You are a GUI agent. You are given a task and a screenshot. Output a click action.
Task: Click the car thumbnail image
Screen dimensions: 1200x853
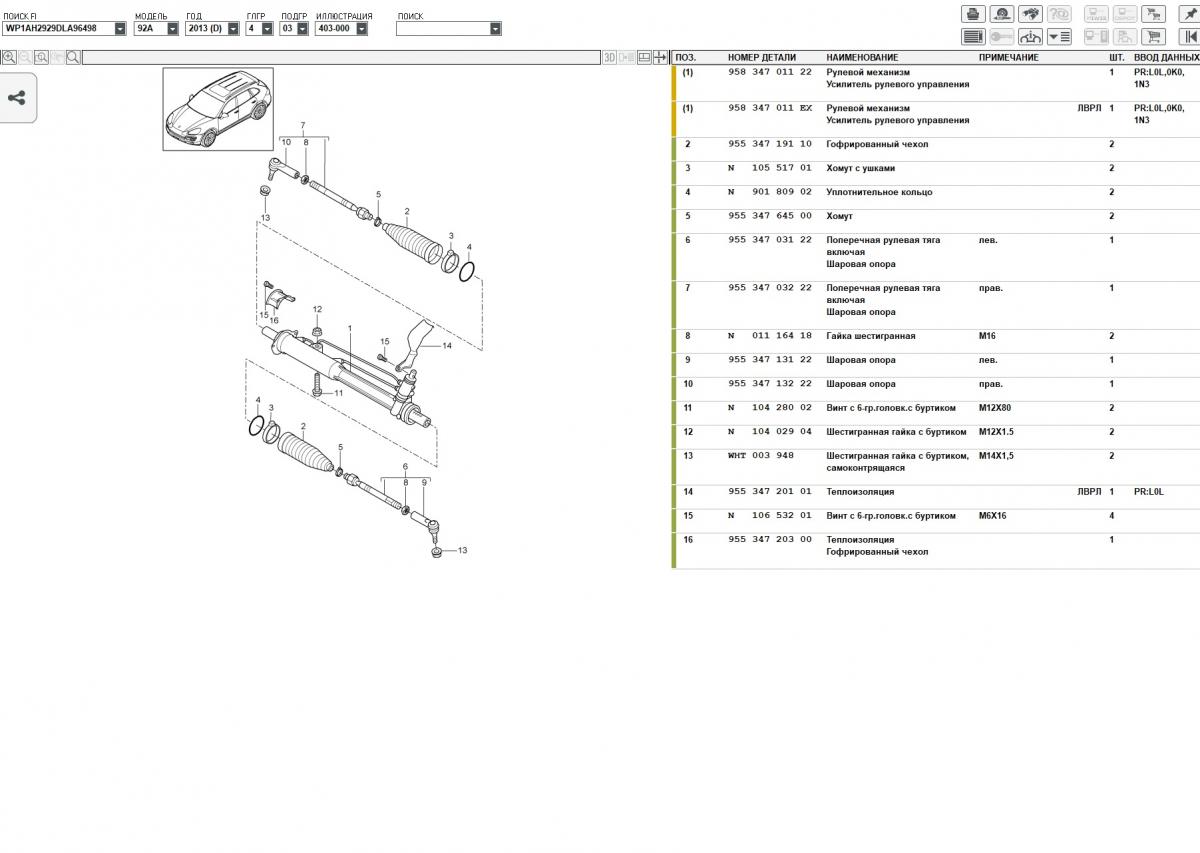click(x=218, y=109)
